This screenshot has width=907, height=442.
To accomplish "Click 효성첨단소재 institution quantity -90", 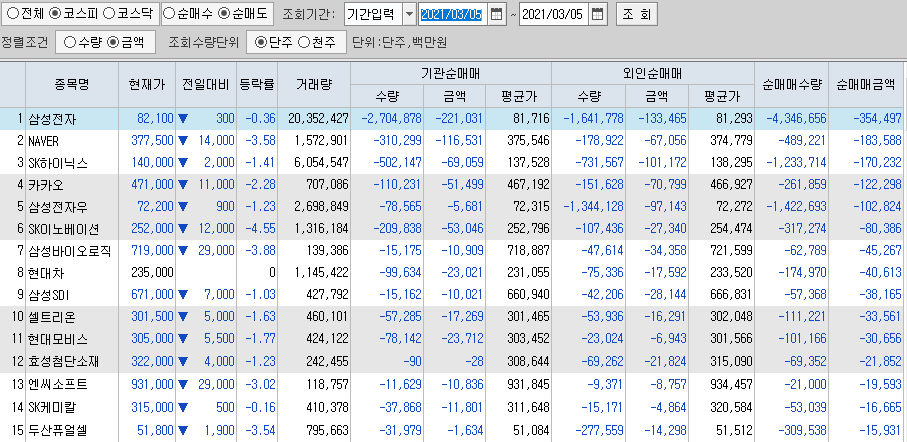I will click(411, 362).
